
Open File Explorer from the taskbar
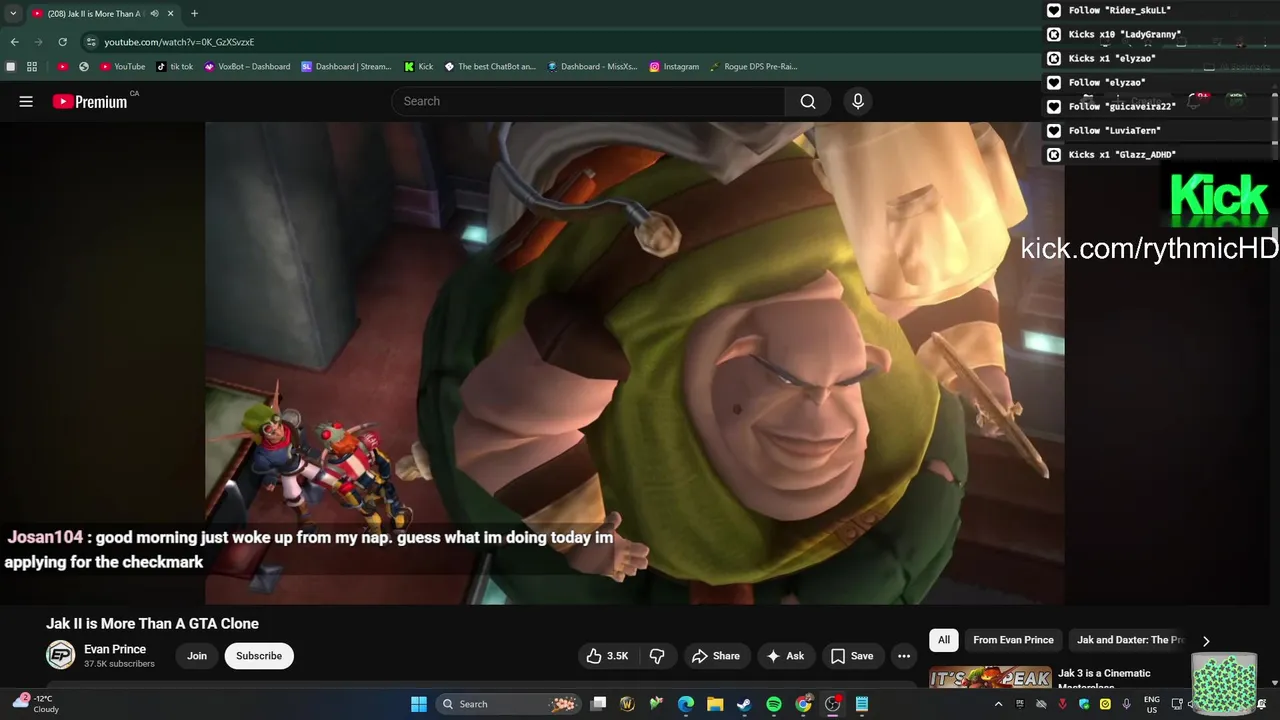[715, 704]
